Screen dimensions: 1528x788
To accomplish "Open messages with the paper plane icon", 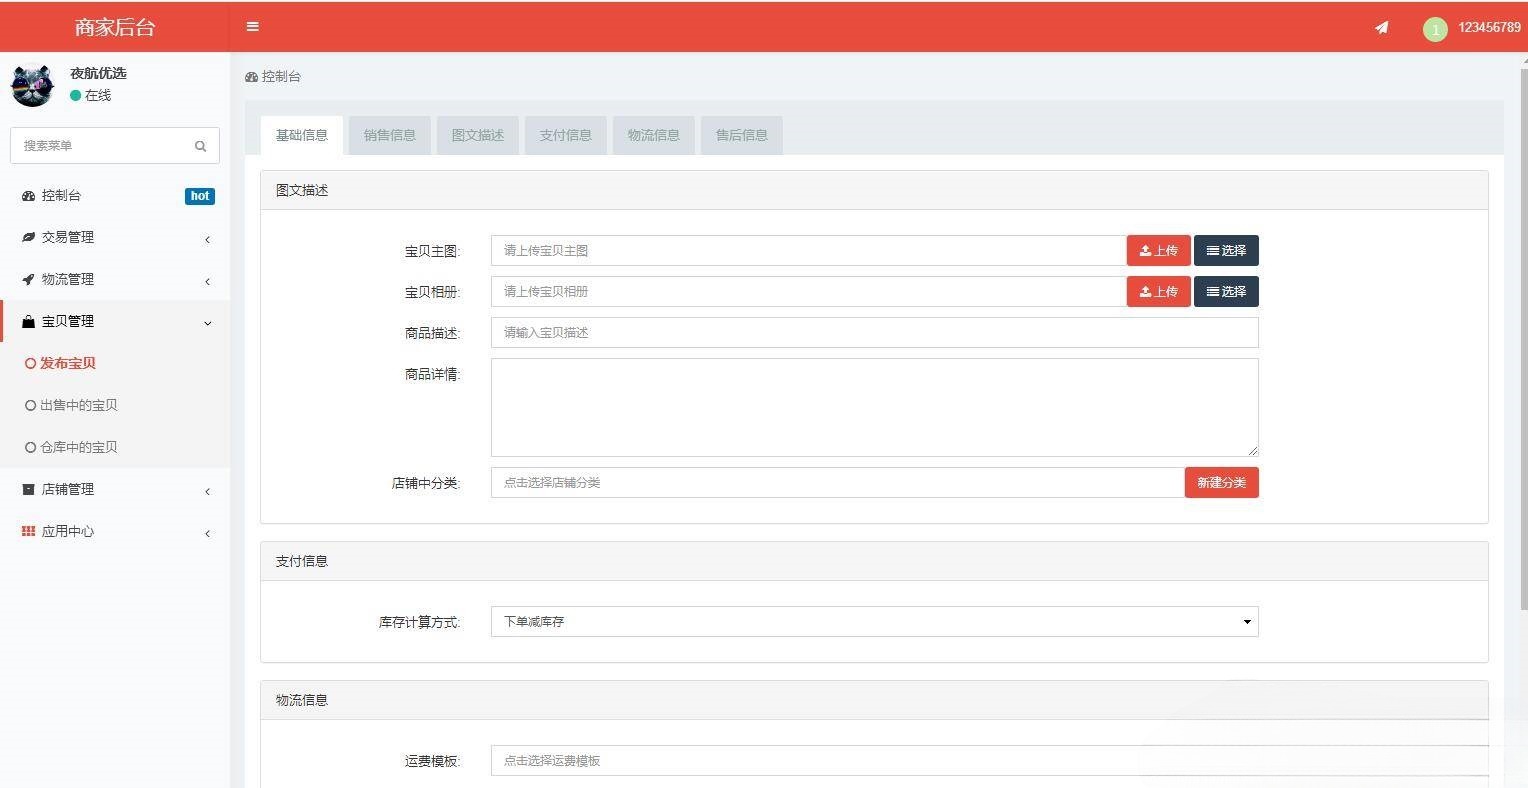I will [x=1381, y=28].
